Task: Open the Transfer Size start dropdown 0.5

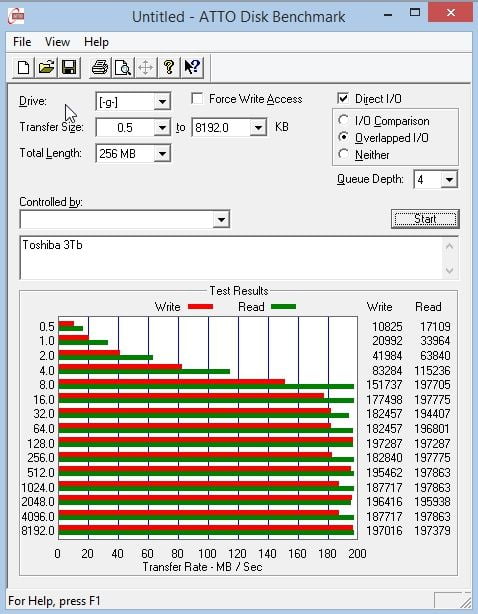Action: (x=162, y=128)
